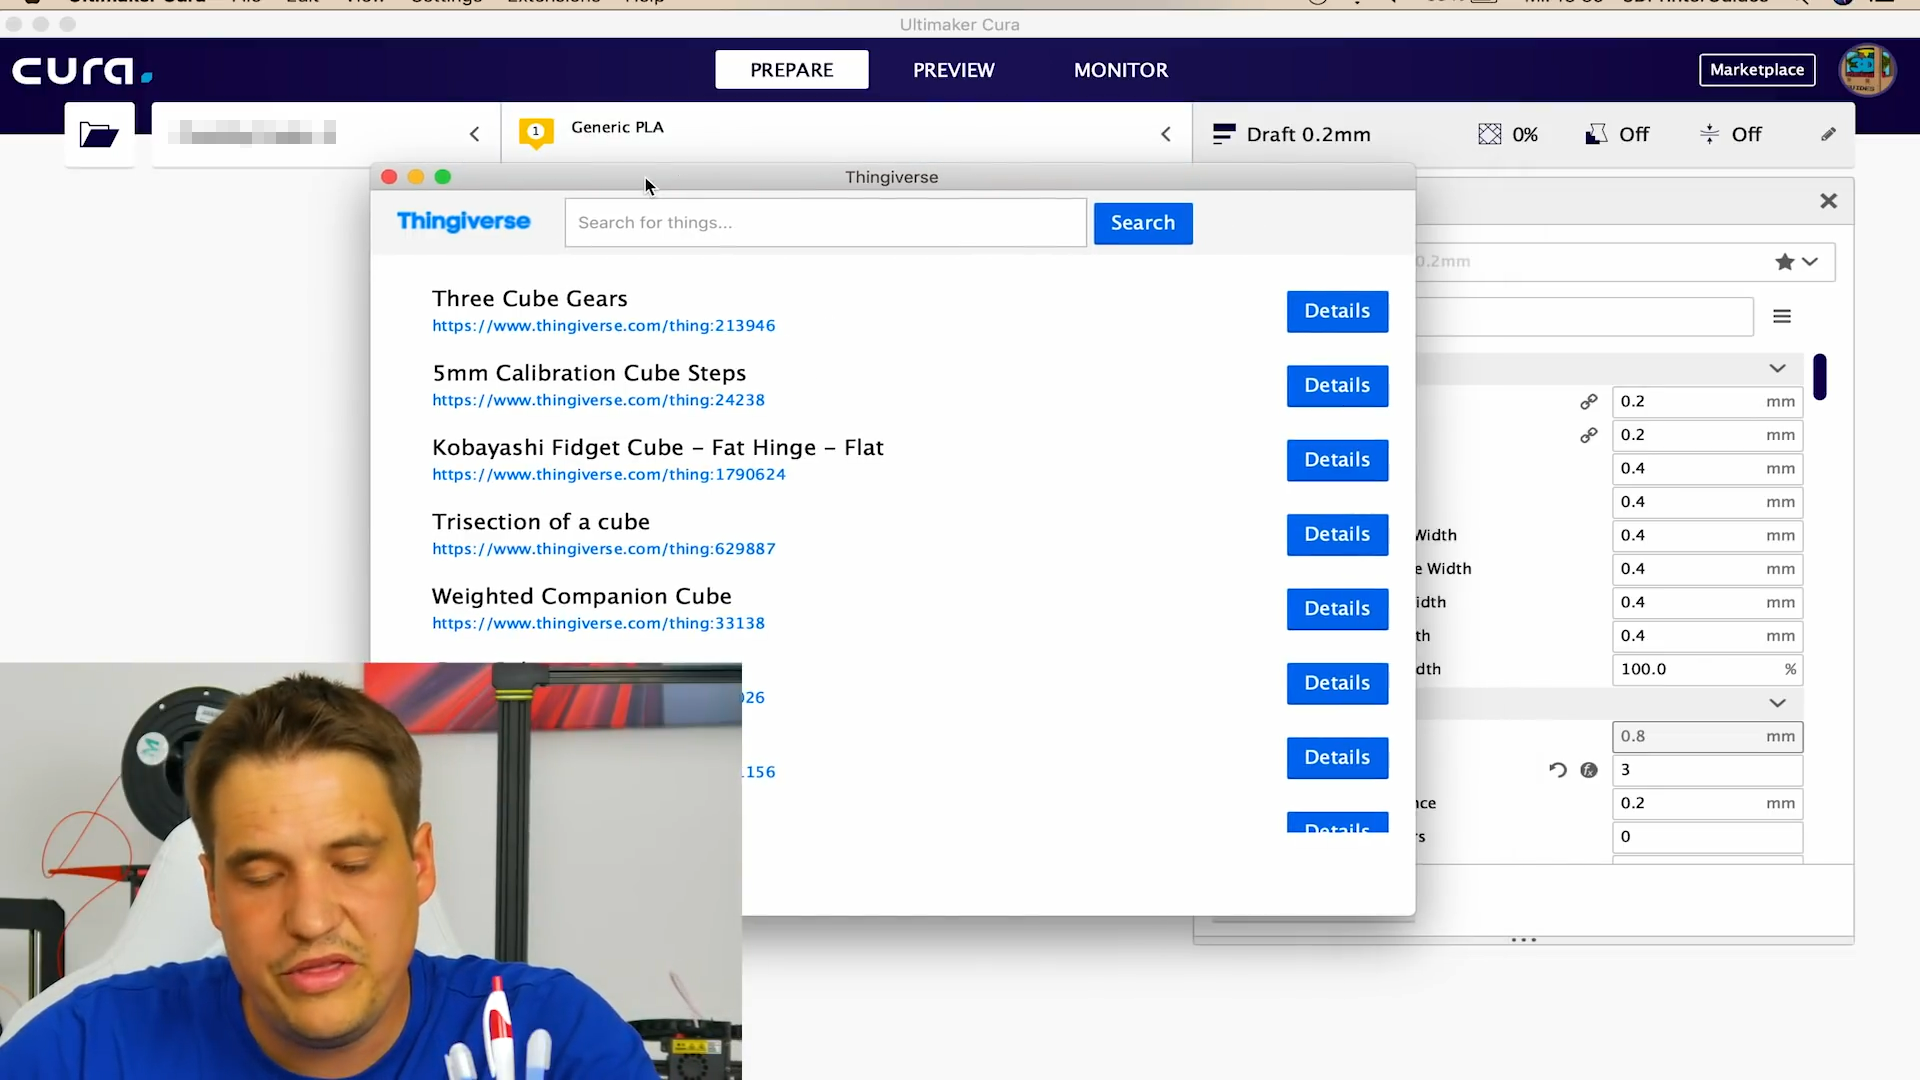Screen dimensions: 1920x1080
Task: Open Details for Kobayashi Fidget Cube
Action: tap(1337, 460)
